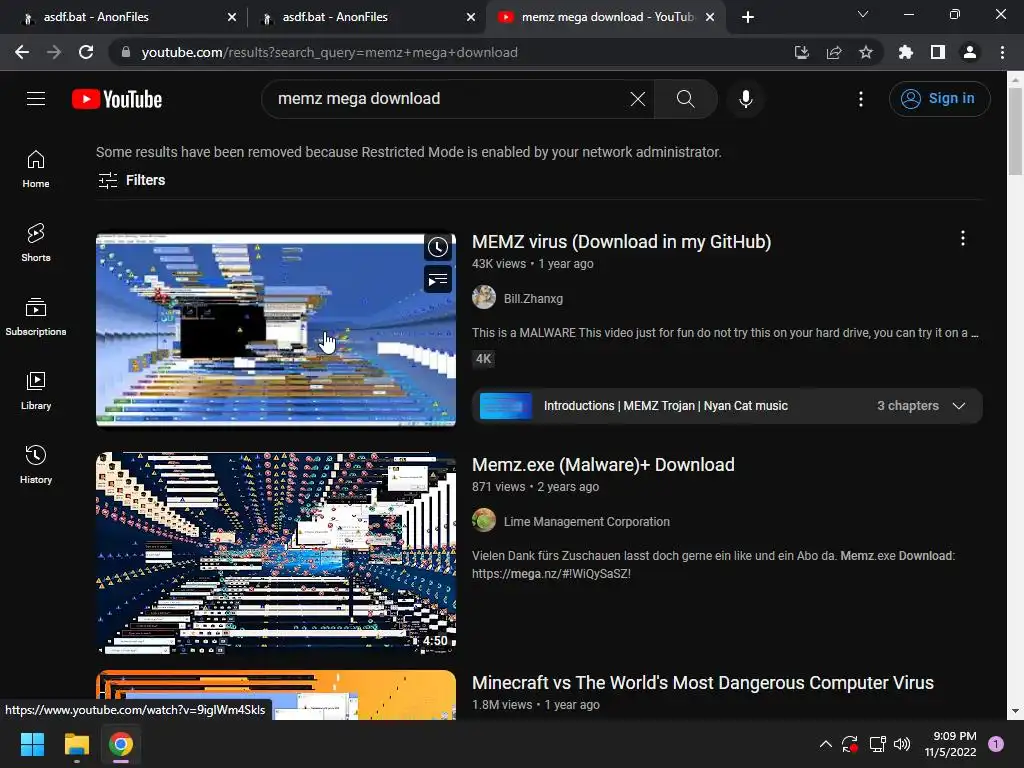Go to Home in the sidebar
This screenshot has width=1024, height=768.
(36, 169)
